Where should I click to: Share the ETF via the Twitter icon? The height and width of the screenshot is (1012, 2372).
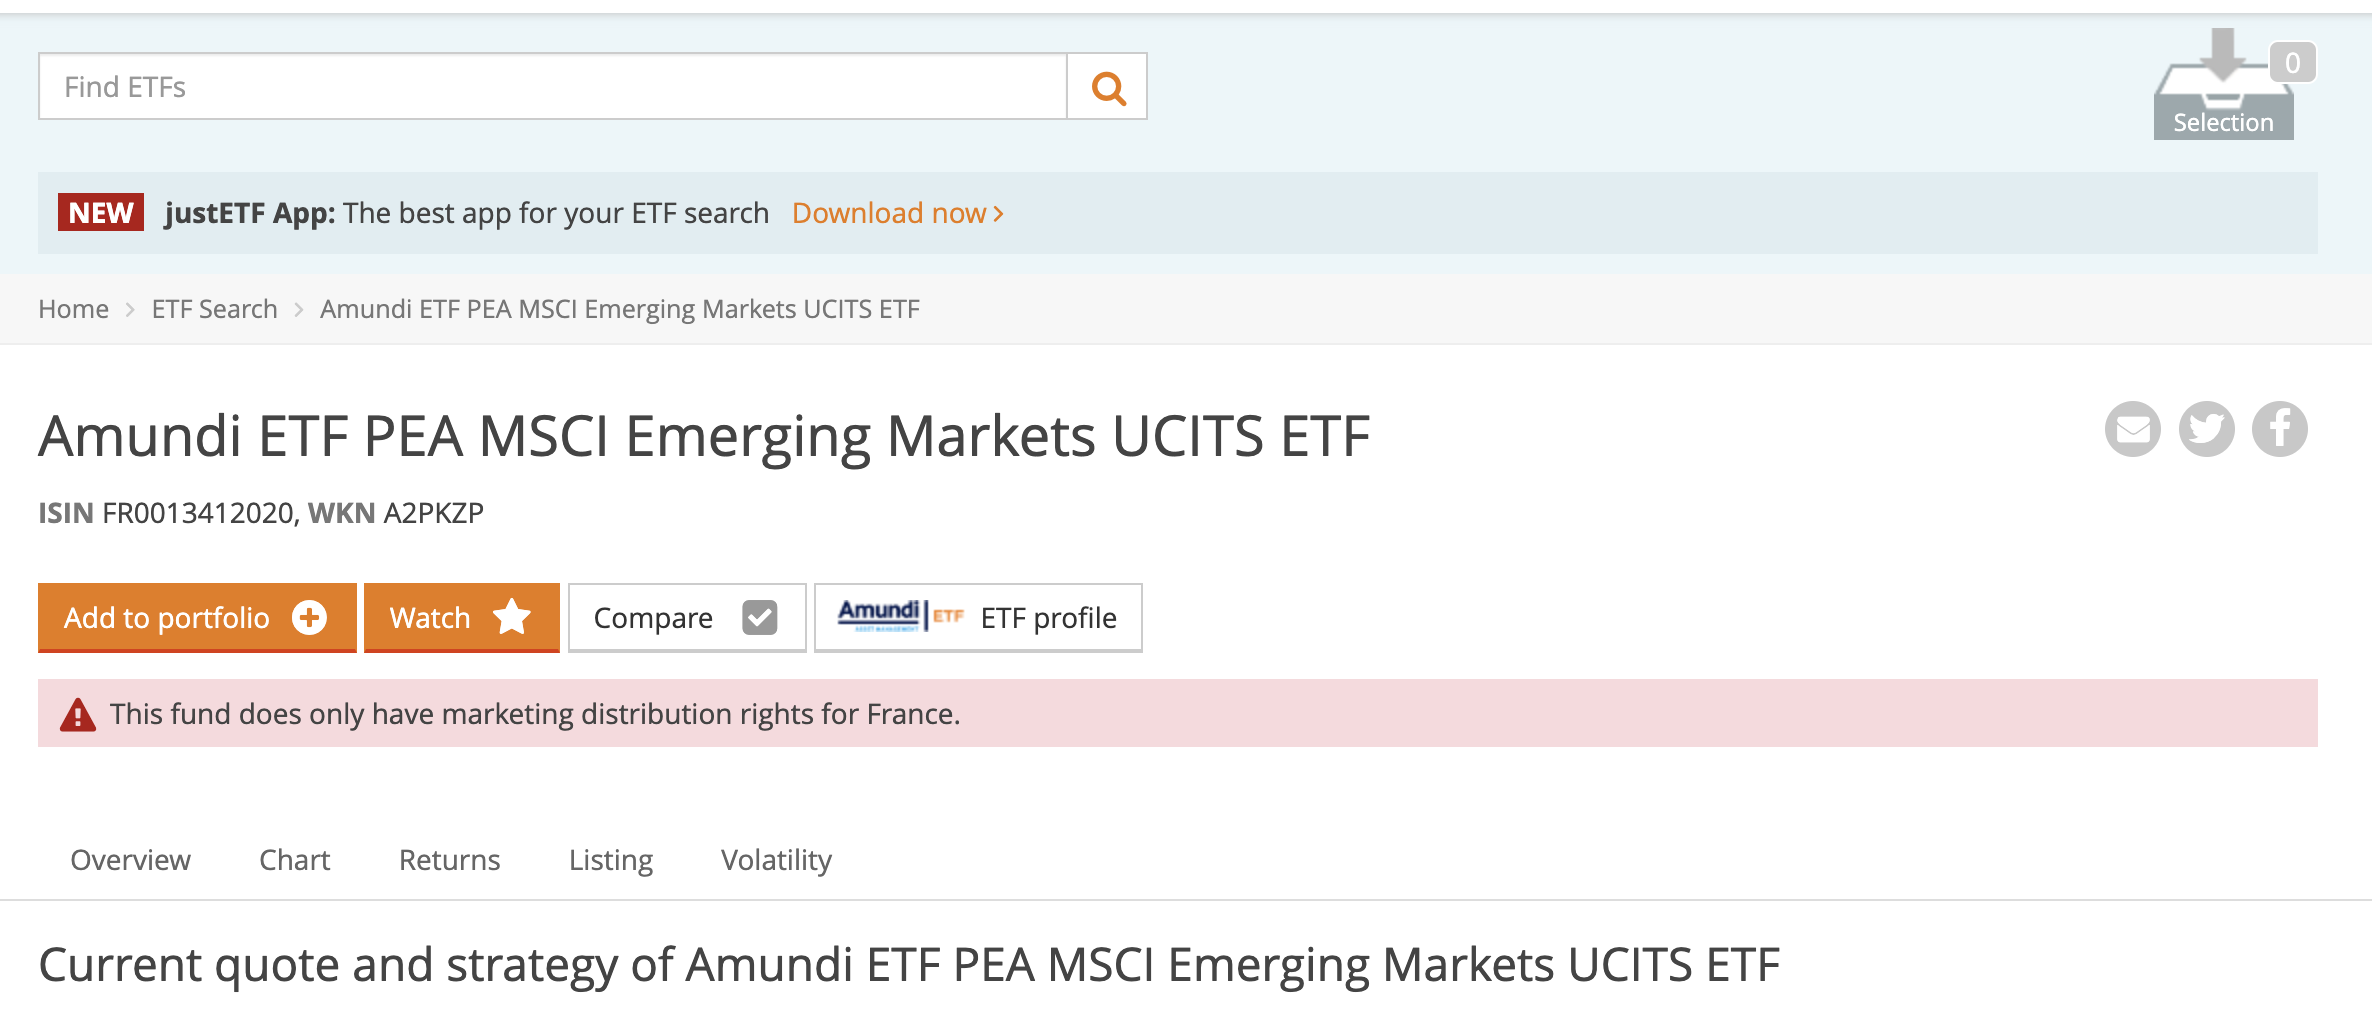pos(2206,429)
